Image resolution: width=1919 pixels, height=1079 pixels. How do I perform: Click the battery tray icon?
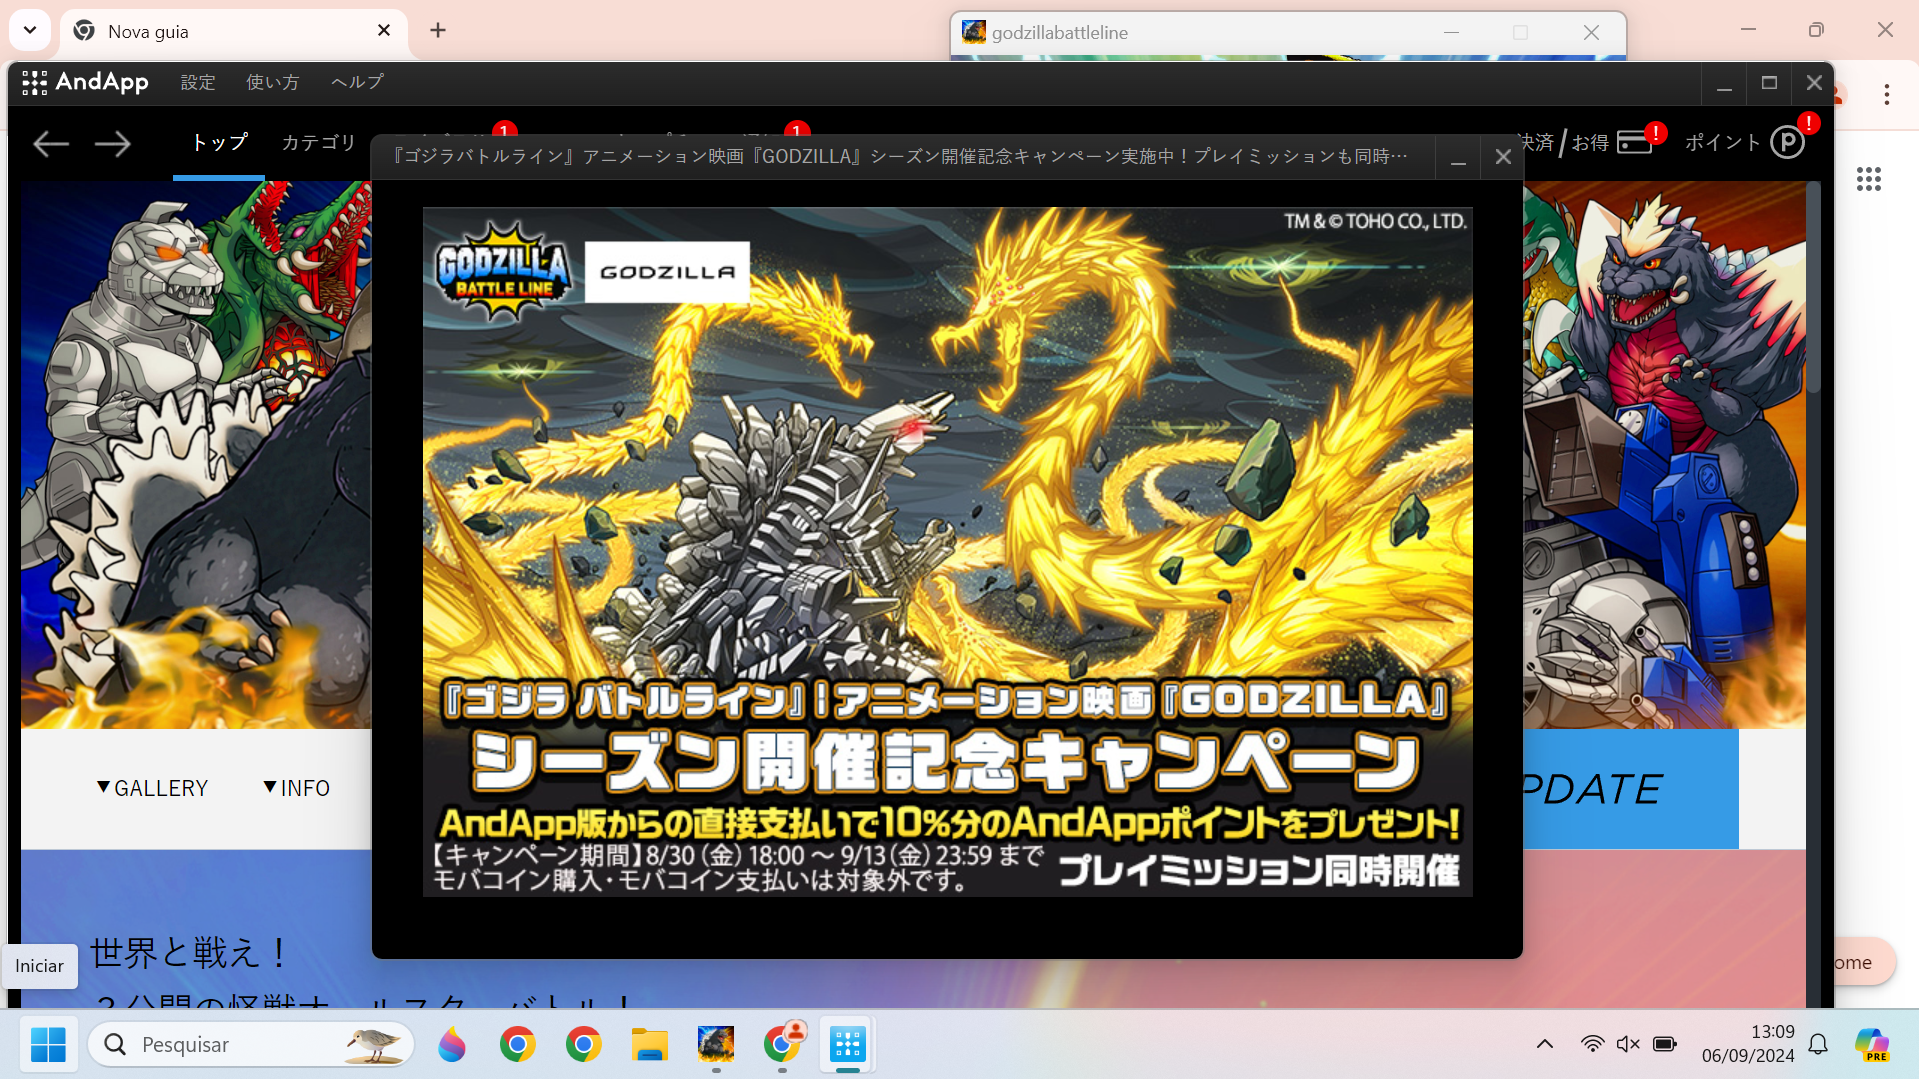point(1665,1045)
